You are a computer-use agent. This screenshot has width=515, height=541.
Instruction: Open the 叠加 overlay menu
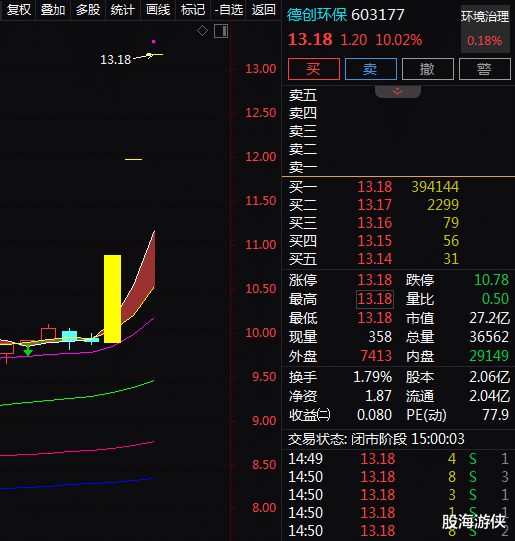[x=53, y=10]
